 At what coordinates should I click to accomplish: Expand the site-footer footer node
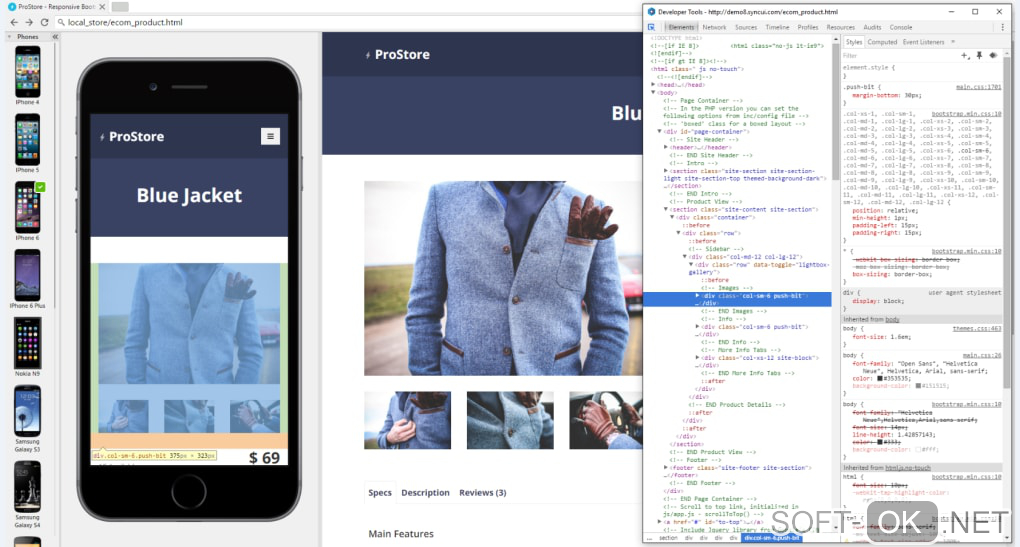665,468
